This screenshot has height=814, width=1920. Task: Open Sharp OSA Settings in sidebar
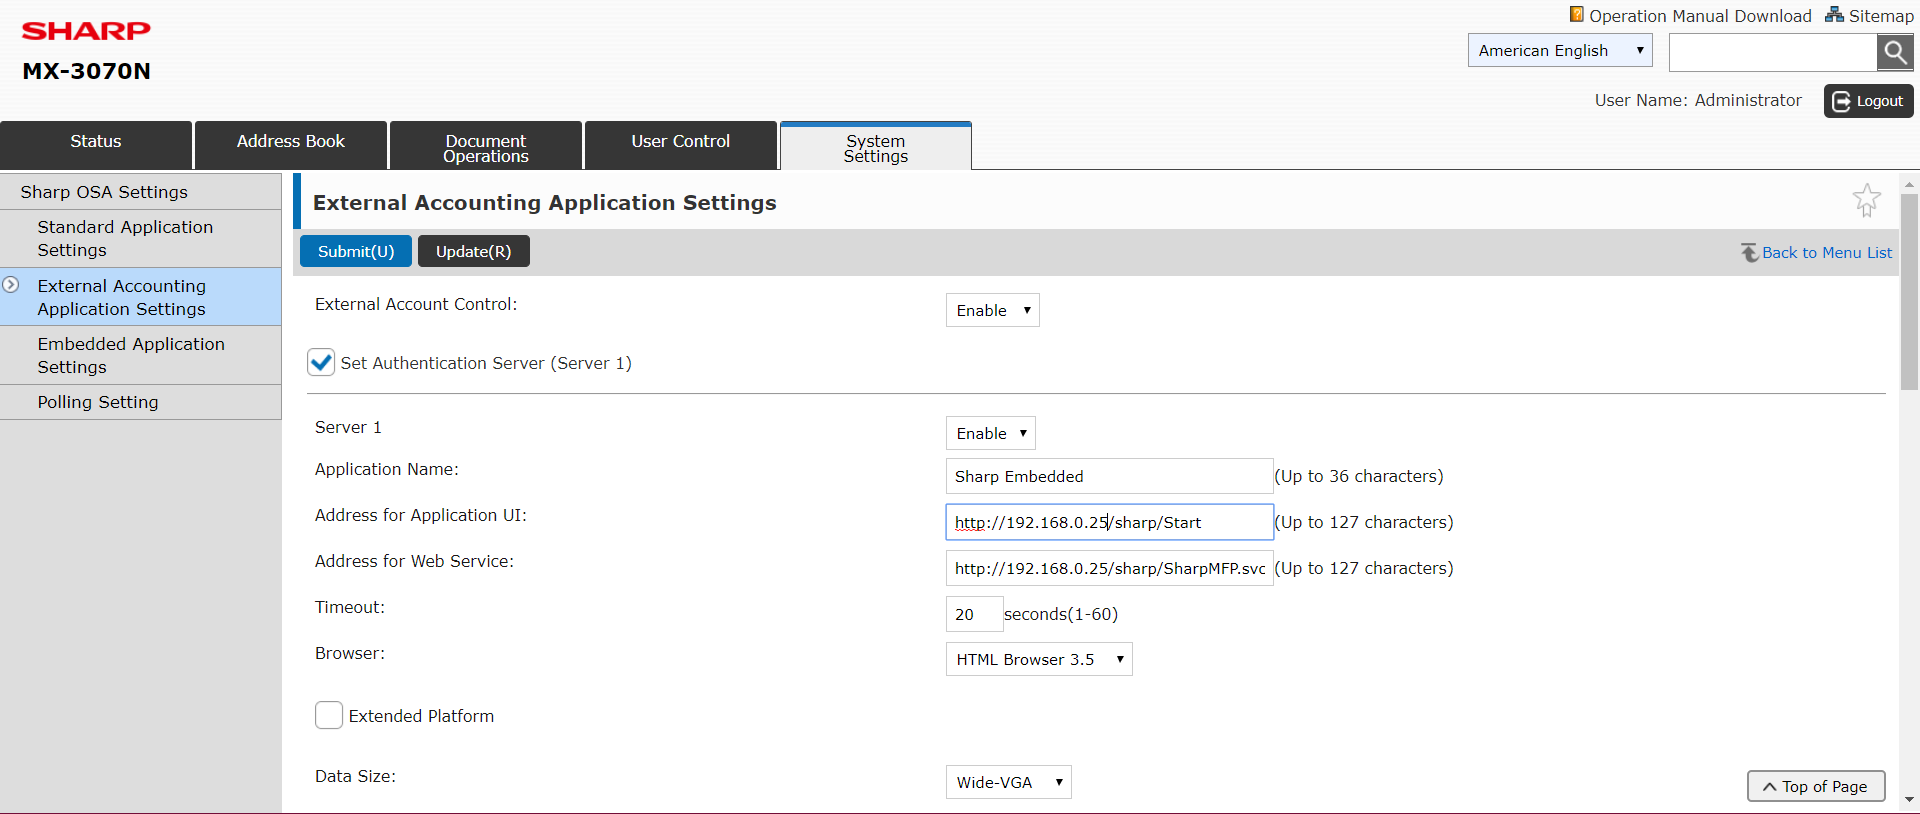(x=140, y=192)
